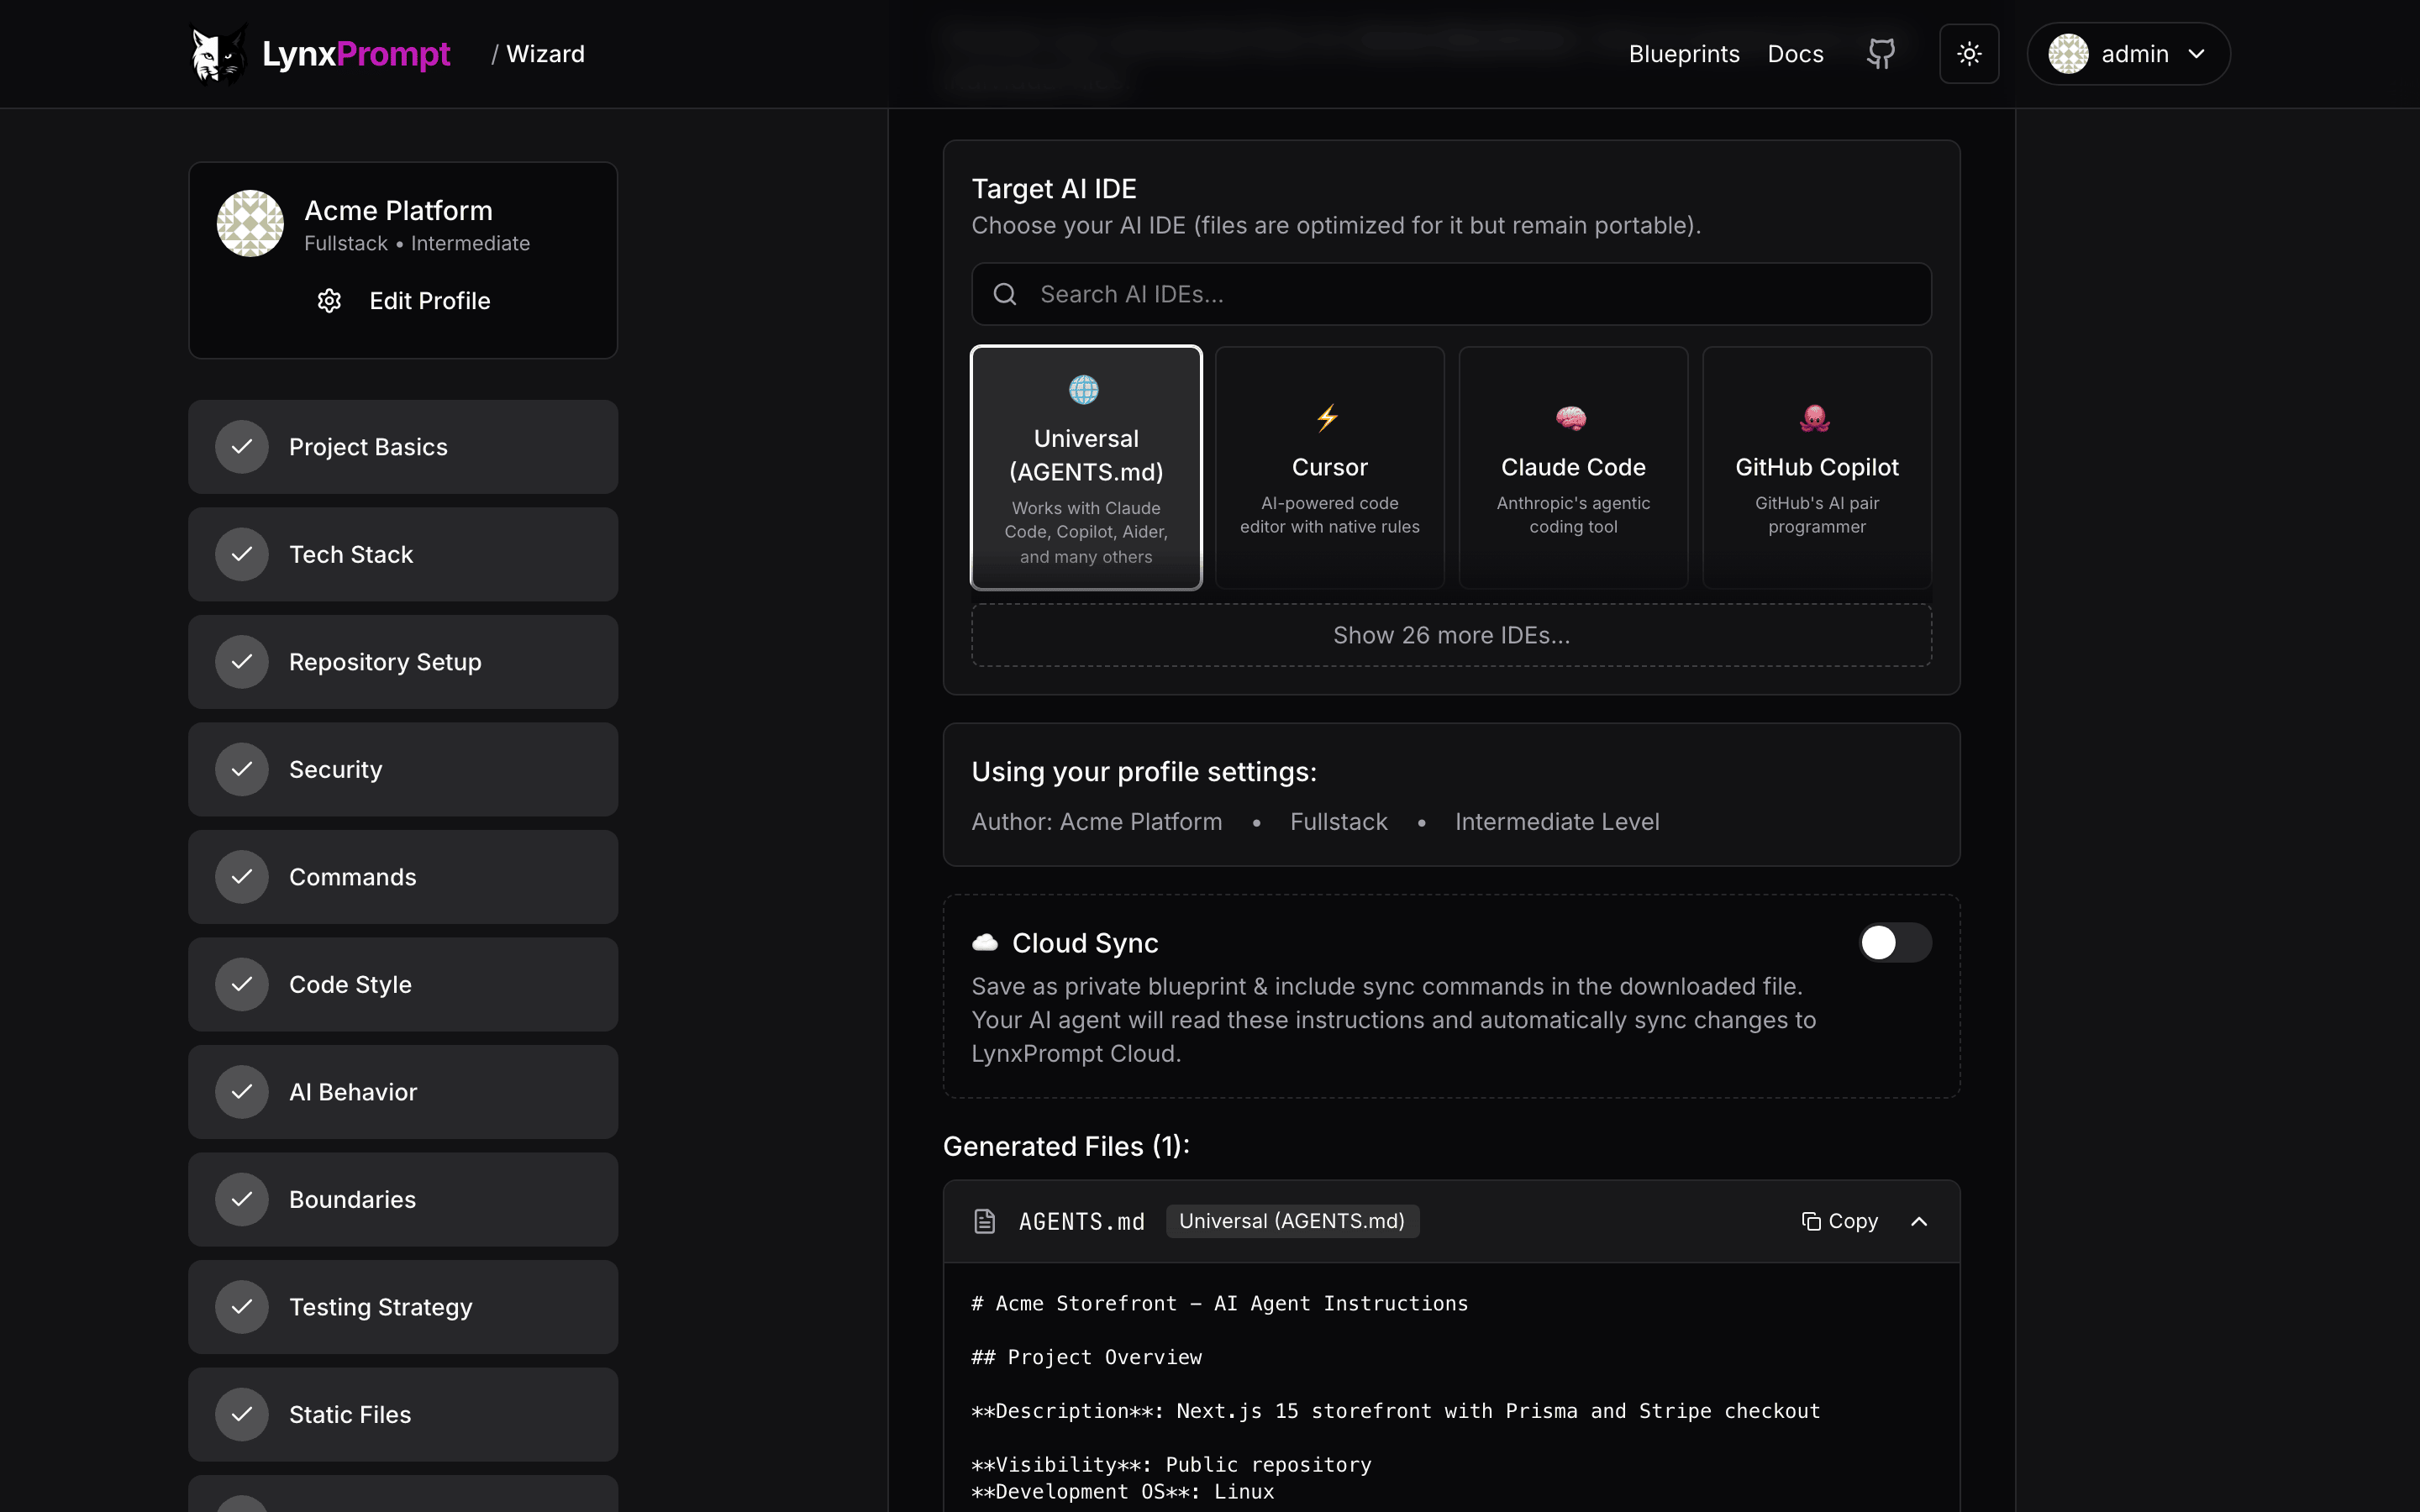
Task: Click the checkmark icon next to Project Basics
Action: tap(242, 447)
